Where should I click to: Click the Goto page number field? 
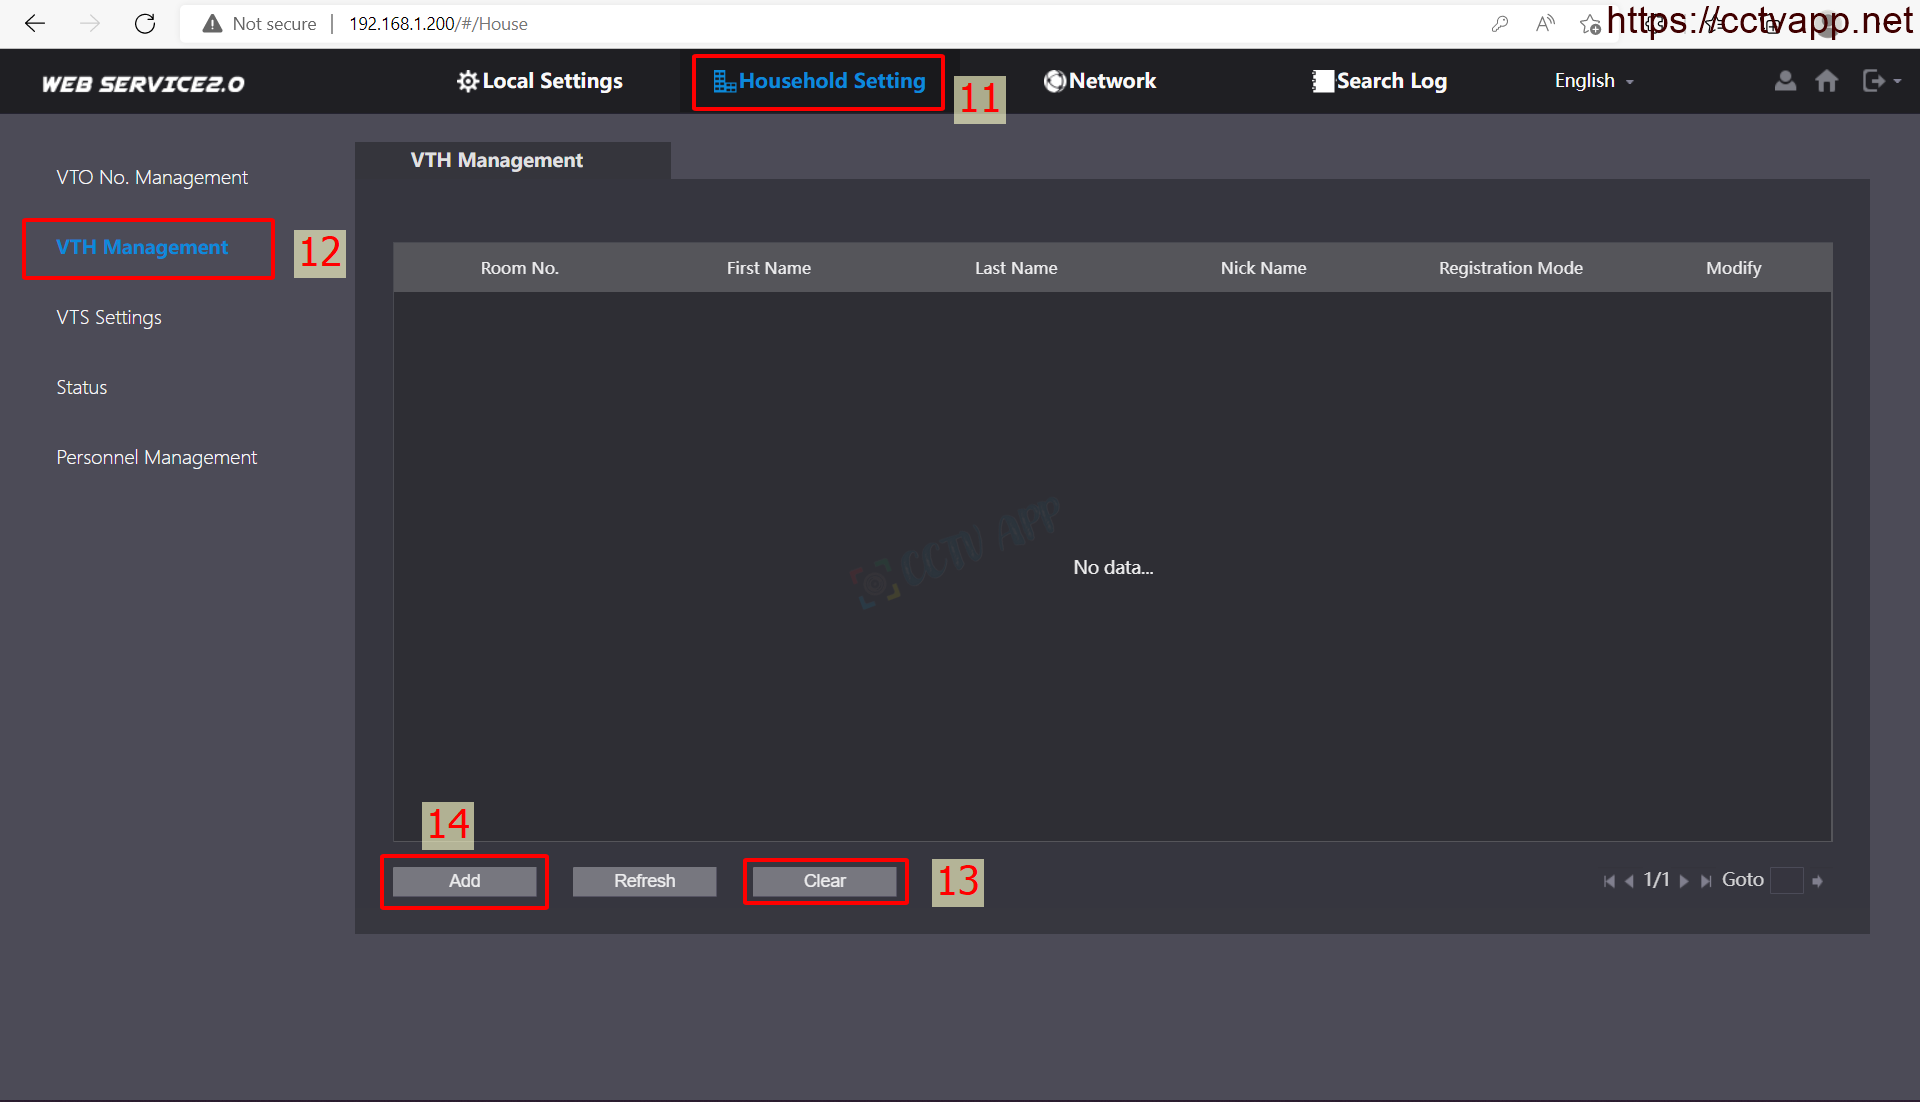[1786, 881]
